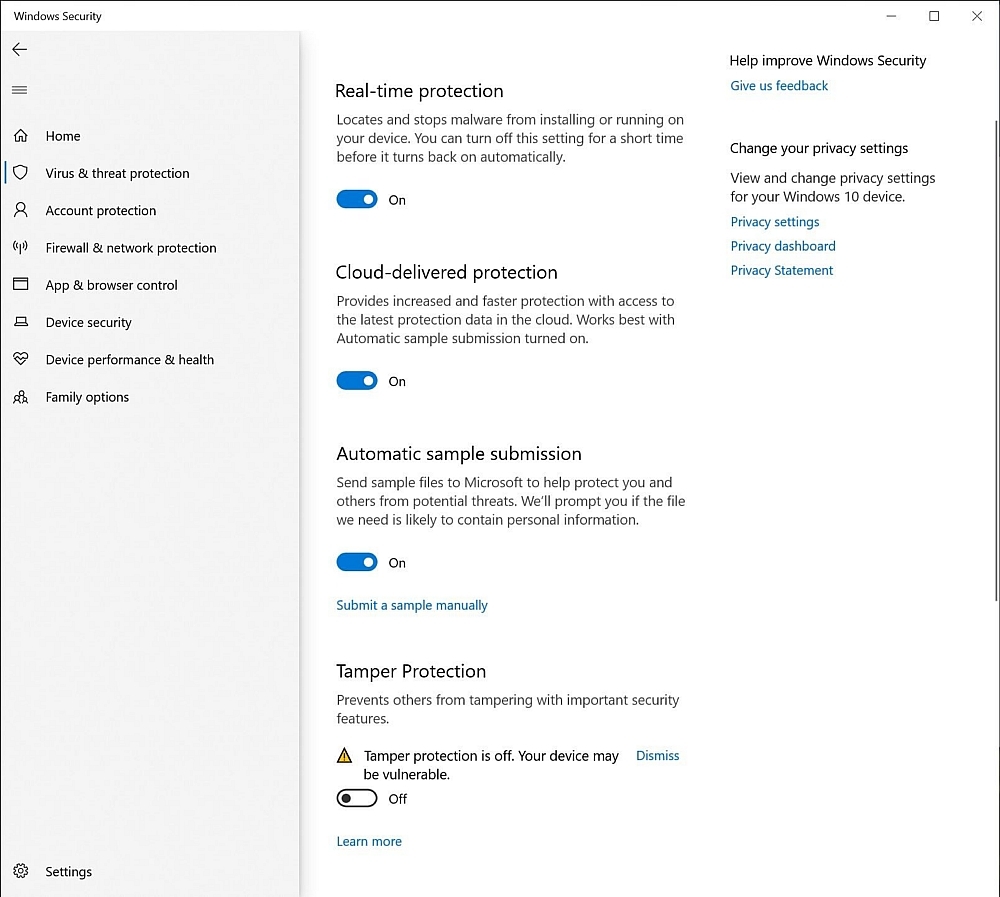Click the Give us feedback link
The width and height of the screenshot is (1000, 897).
click(x=779, y=86)
